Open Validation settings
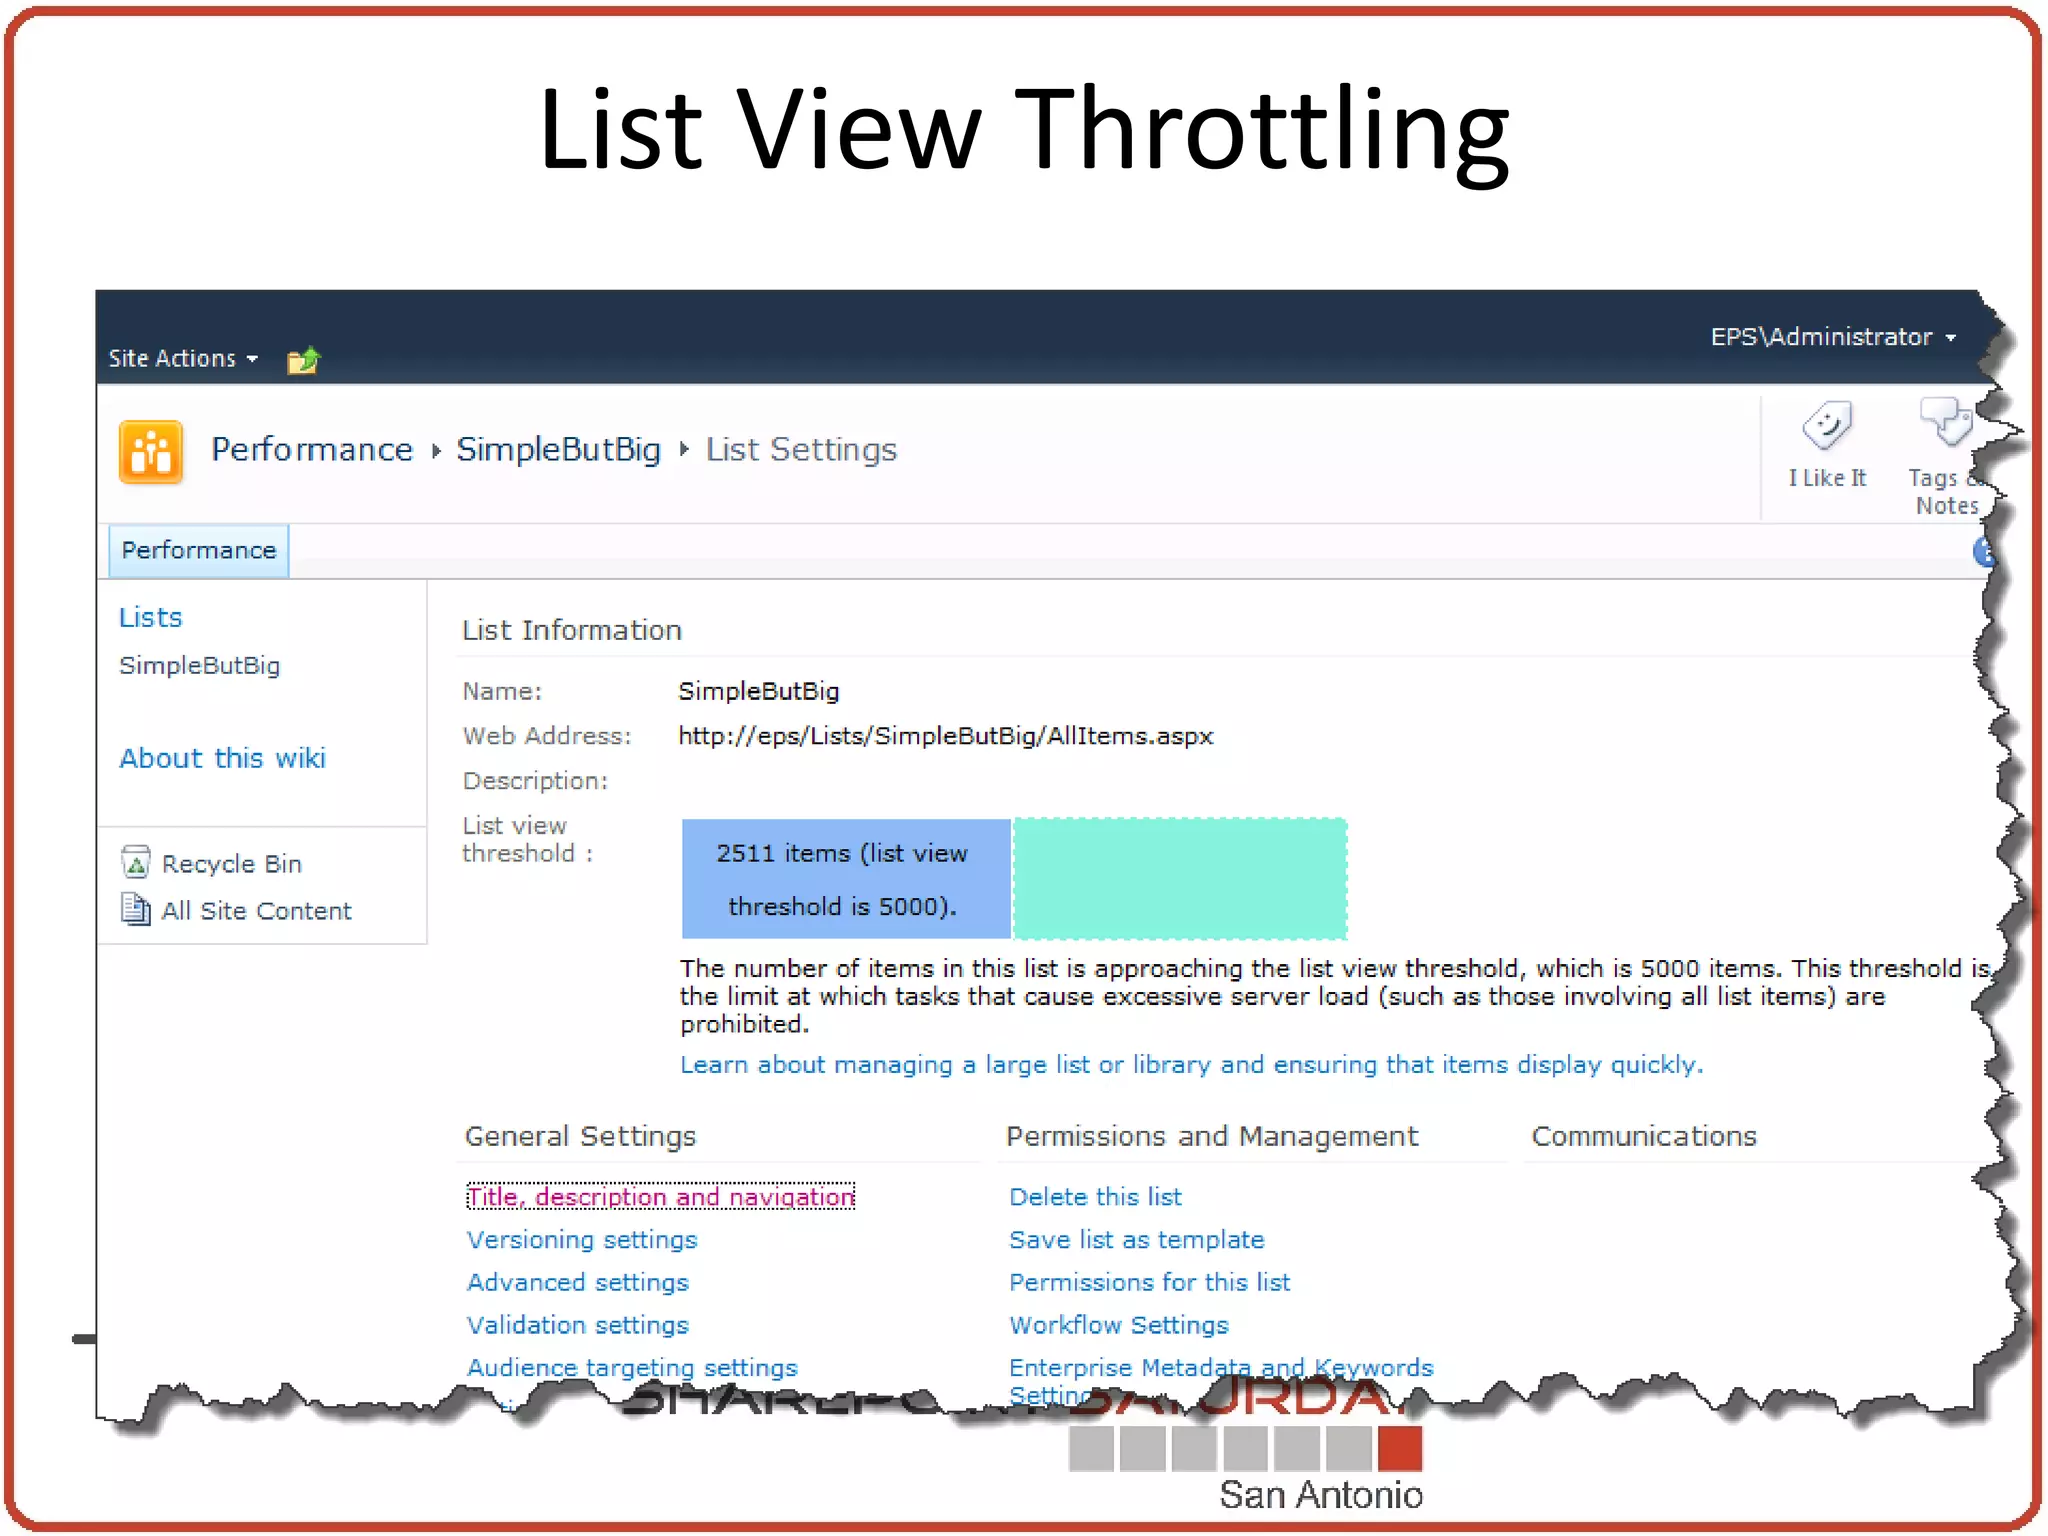Screen dimensions: 2048x1536 point(578,1325)
